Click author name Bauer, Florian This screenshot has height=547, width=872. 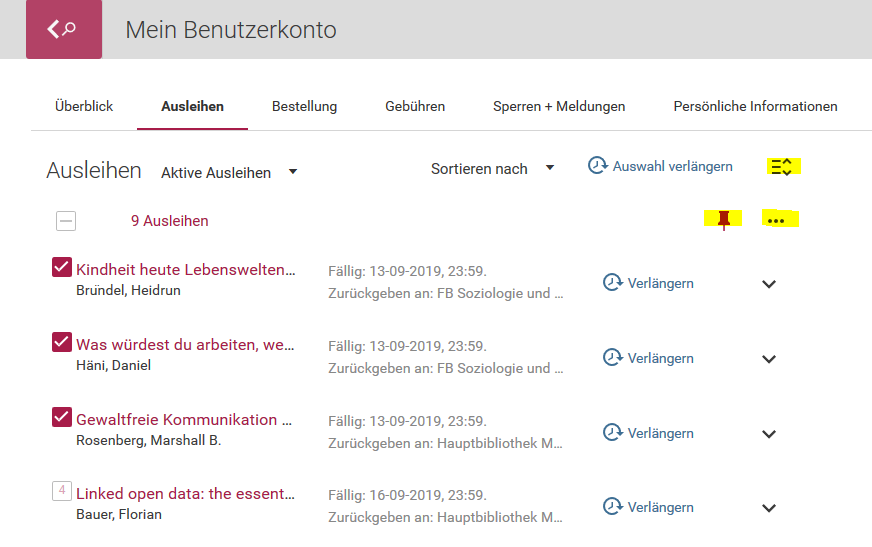pos(119,514)
